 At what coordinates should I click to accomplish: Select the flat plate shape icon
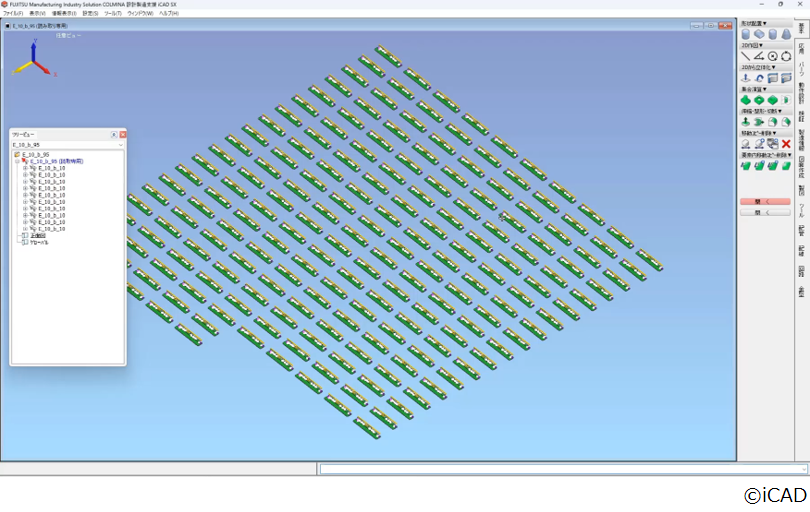click(759, 35)
